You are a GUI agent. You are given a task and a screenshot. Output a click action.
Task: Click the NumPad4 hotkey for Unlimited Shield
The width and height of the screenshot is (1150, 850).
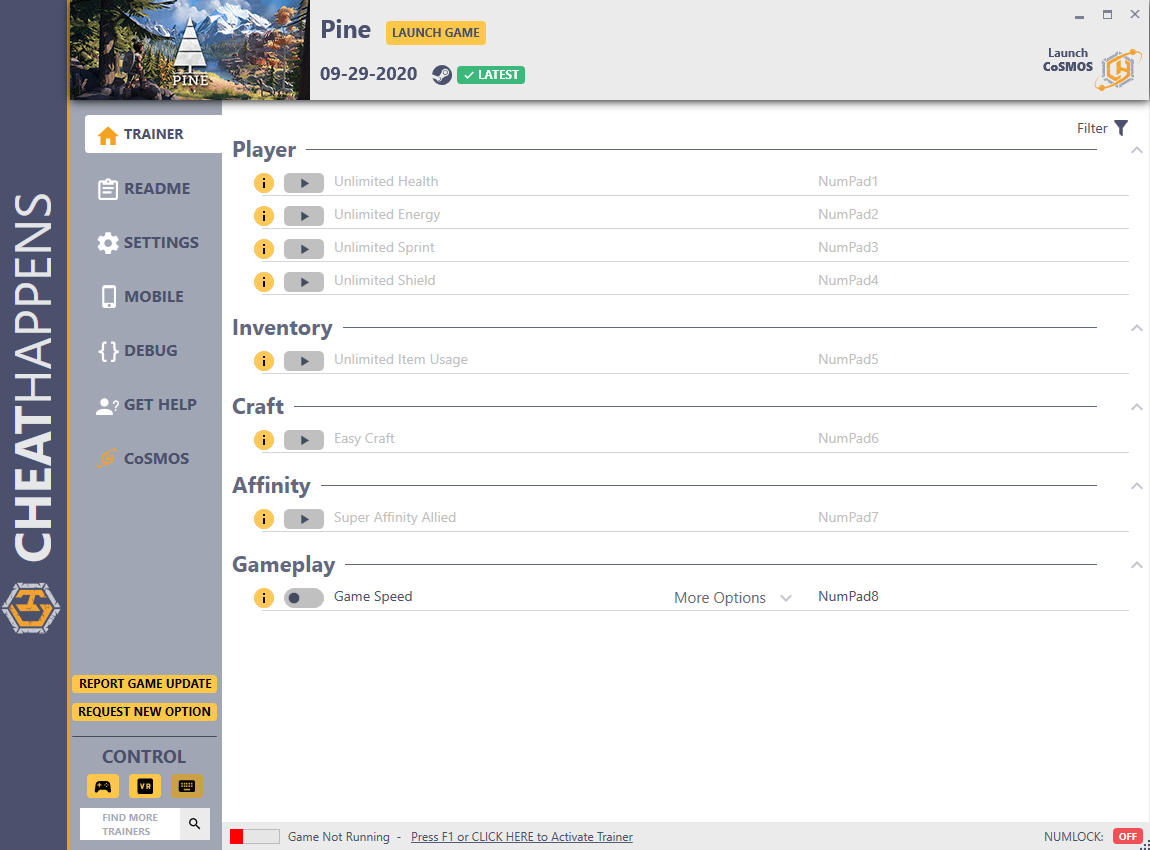[848, 280]
